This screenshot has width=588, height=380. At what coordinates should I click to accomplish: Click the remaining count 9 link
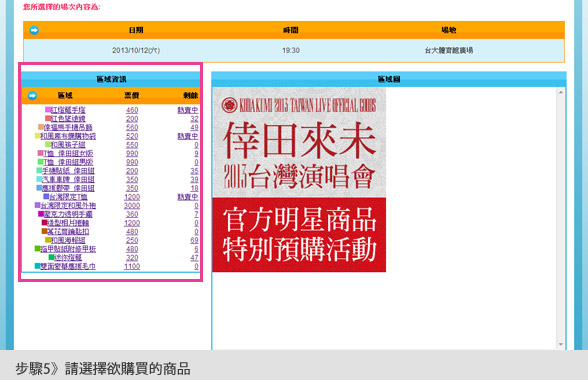(196, 153)
